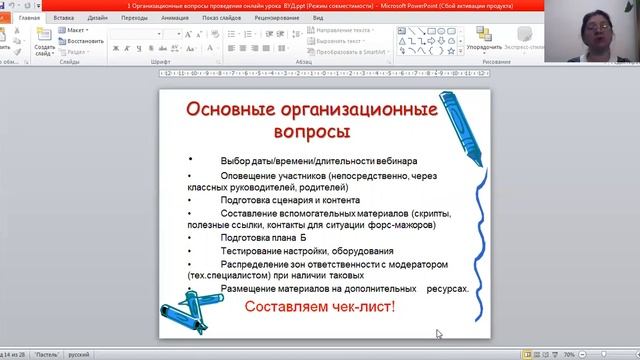Click the Arrange (Упорядочить) button

pos(484,40)
